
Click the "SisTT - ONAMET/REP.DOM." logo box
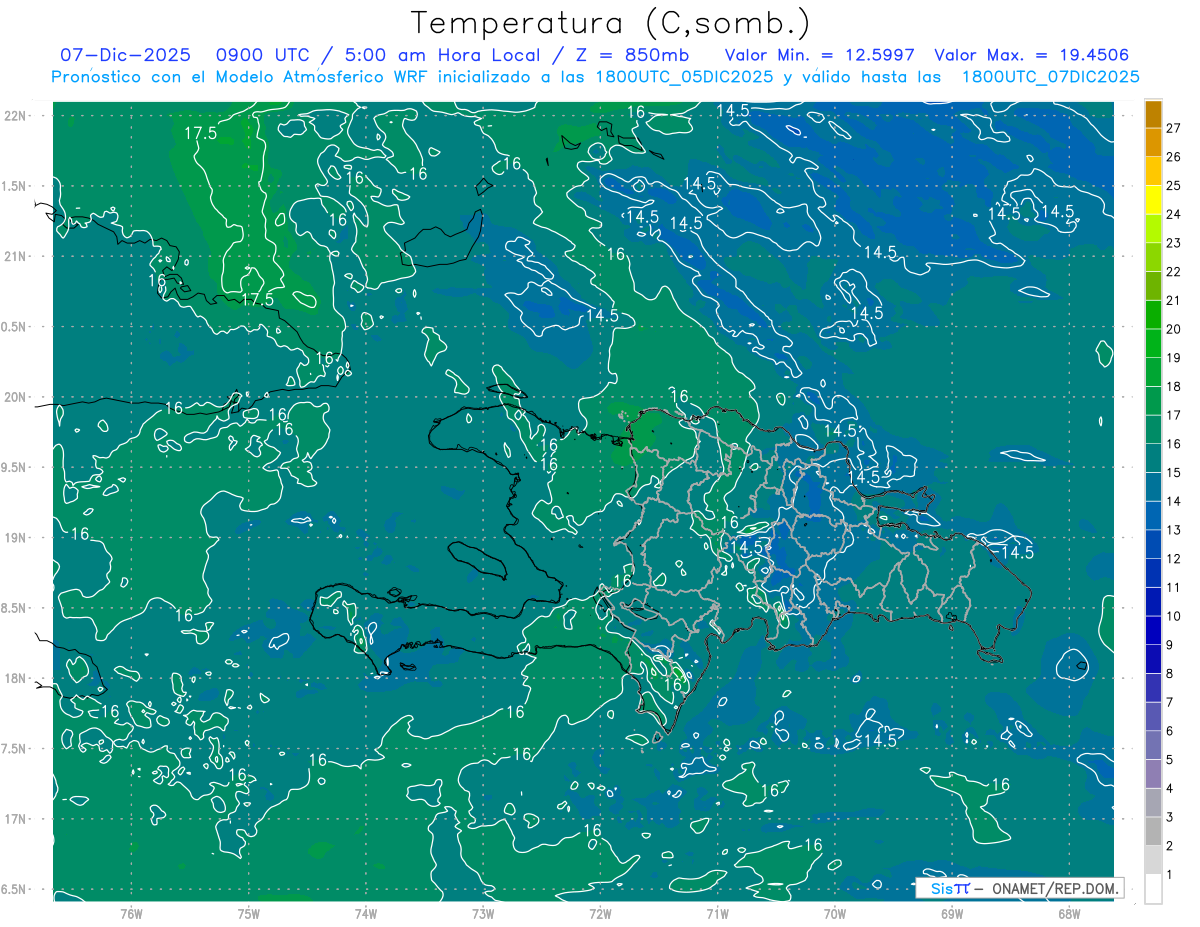tap(1019, 888)
